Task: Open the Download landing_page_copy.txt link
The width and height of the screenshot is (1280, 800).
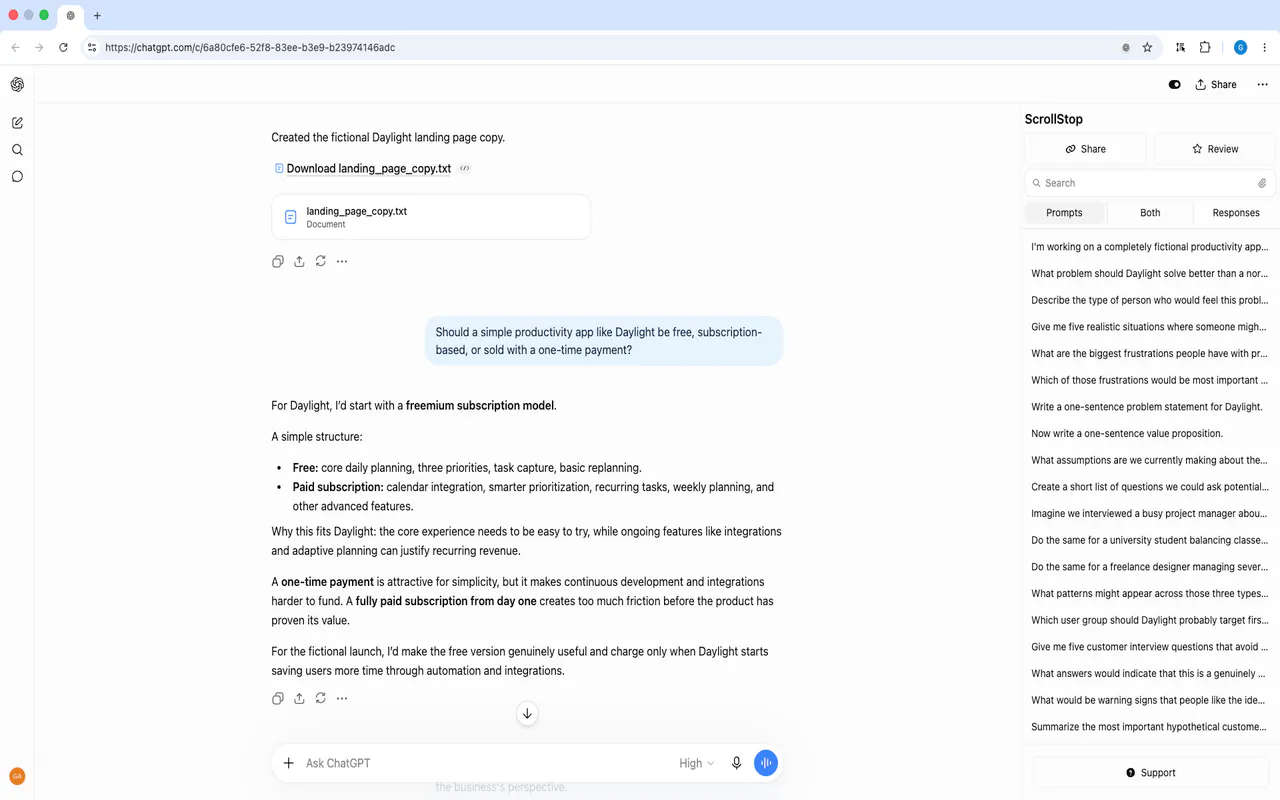Action: point(368,168)
